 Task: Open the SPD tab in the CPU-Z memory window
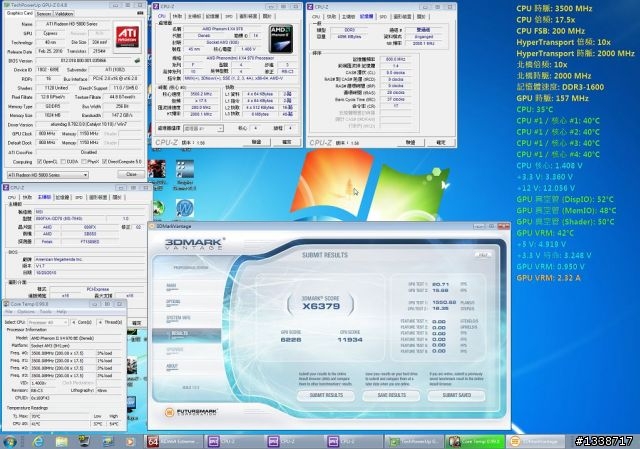tap(383, 17)
